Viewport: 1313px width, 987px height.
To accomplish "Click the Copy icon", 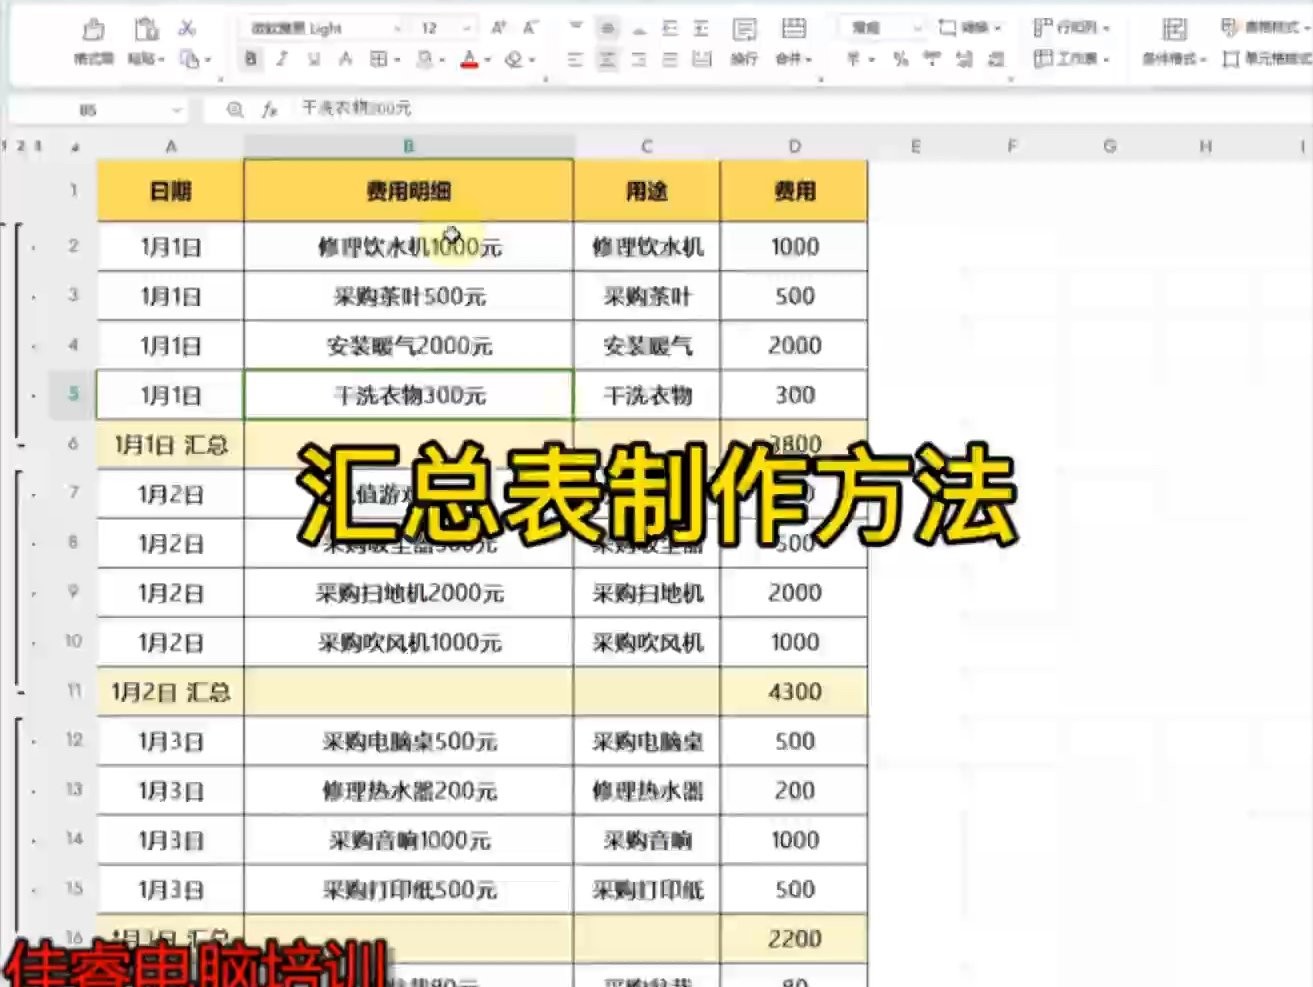I will coord(189,60).
